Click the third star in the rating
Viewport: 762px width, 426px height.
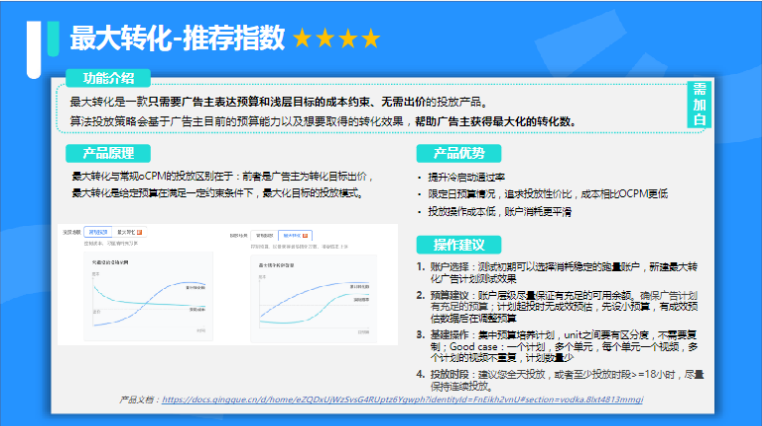[x=348, y=39]
